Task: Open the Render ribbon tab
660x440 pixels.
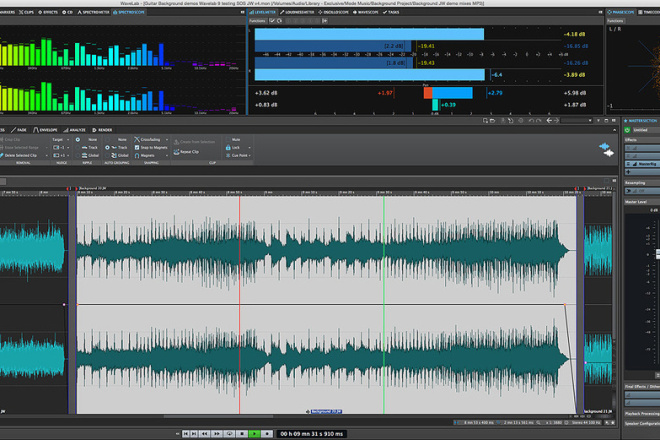Action: [102, 130]
